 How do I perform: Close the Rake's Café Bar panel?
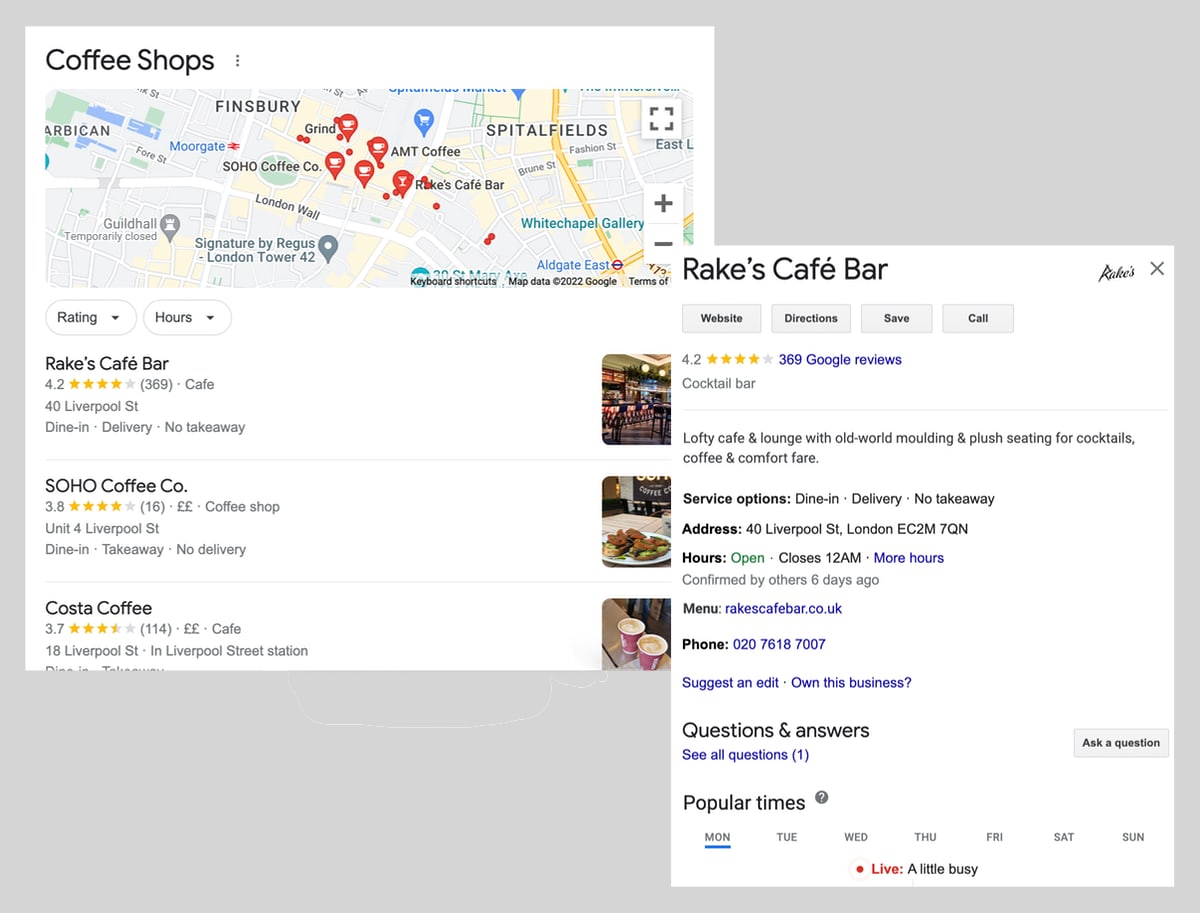click(1157, 268)
